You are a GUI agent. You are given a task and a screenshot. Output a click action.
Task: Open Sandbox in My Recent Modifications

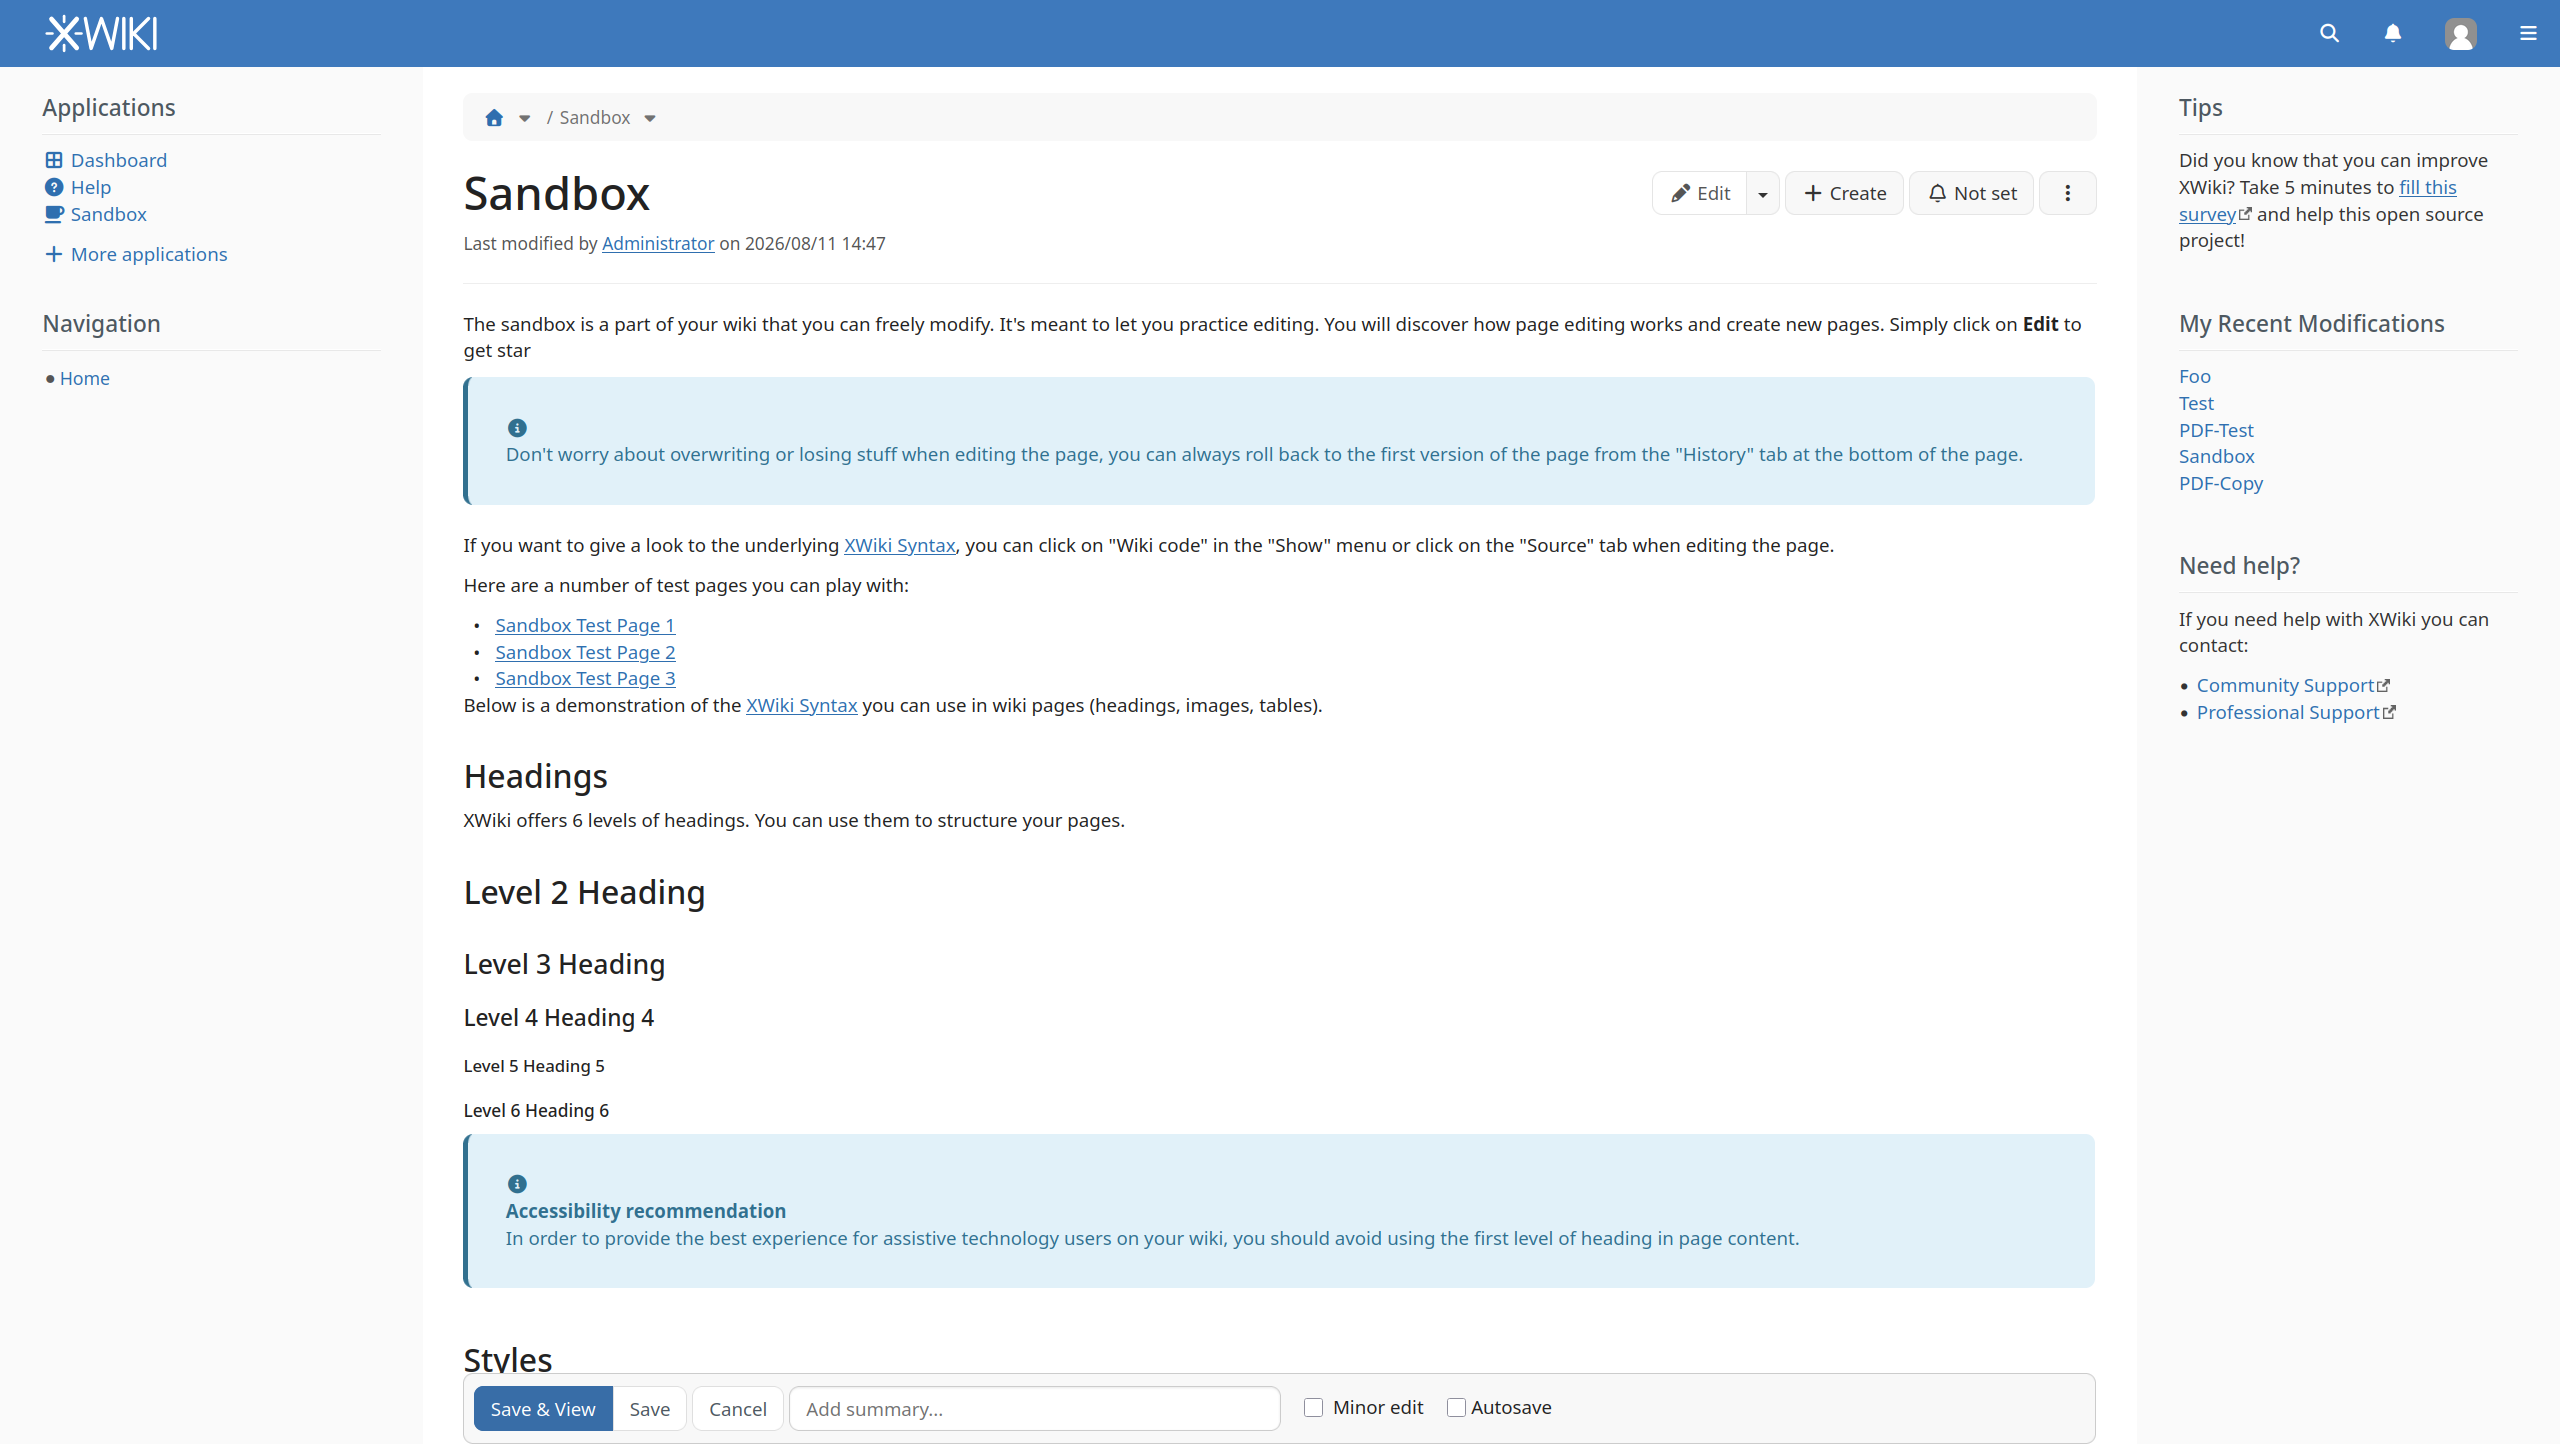click(2217, 456)
